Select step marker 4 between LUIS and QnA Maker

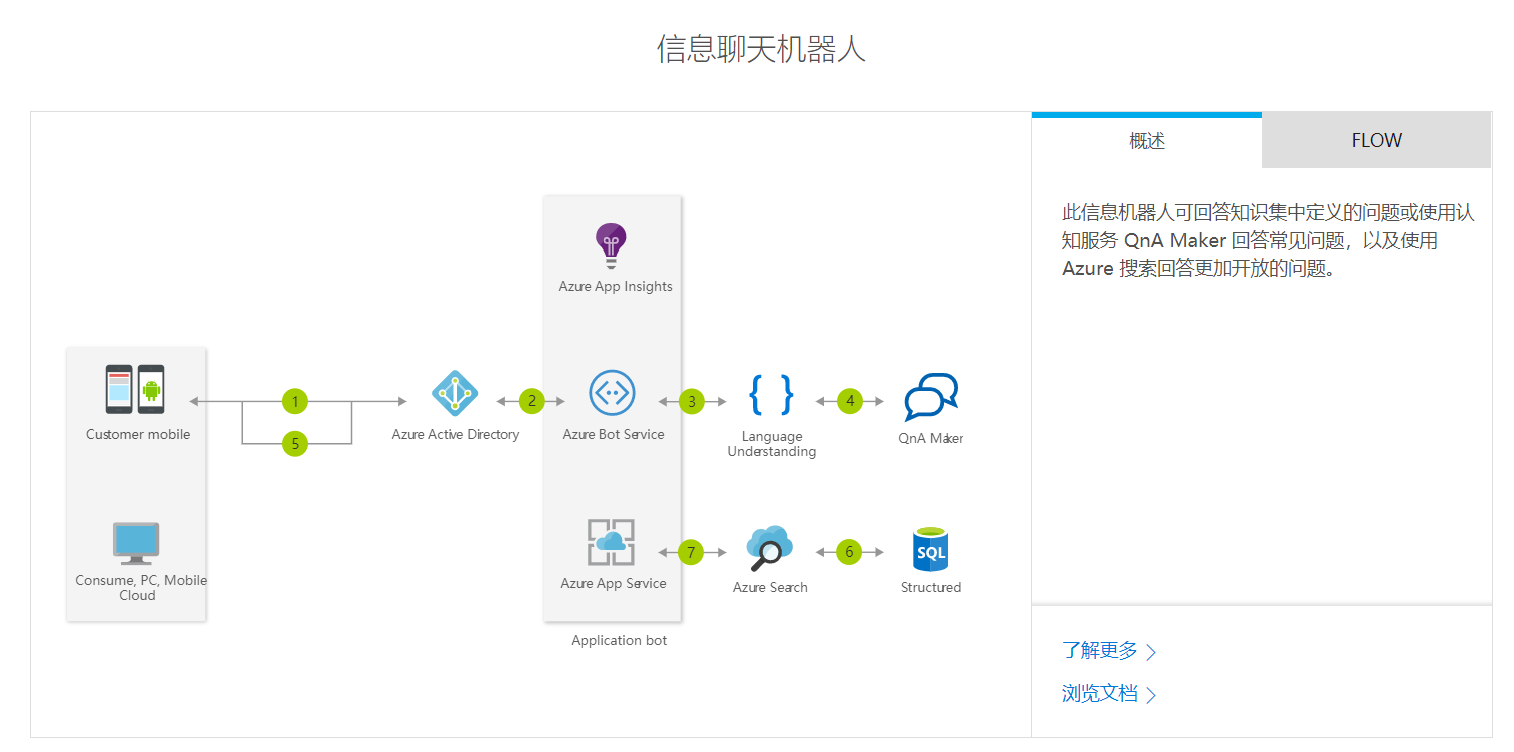tap(850, 400)
